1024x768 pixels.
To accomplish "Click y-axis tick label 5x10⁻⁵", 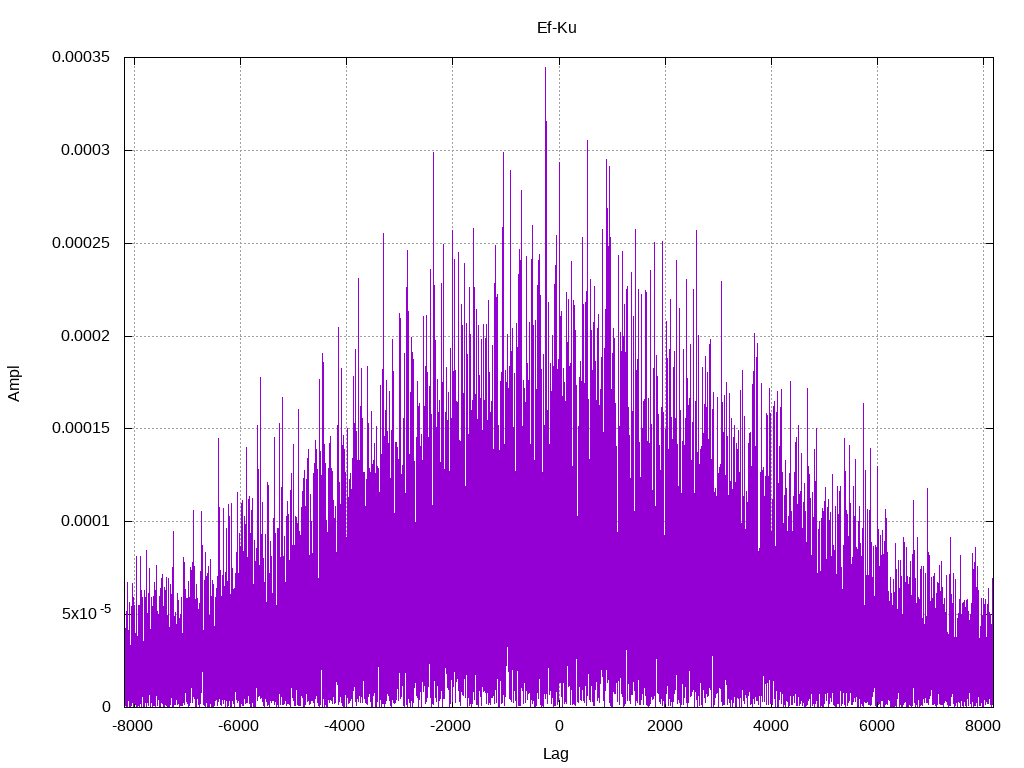I will [x=86, y=613].
